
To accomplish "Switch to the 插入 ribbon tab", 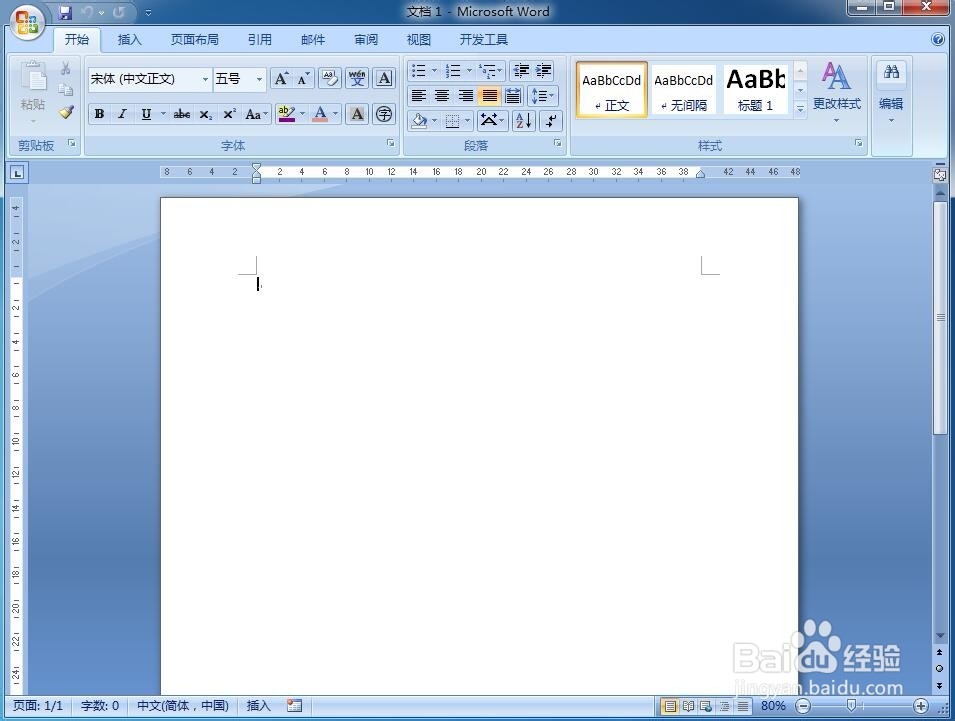I will coord(129,40).
